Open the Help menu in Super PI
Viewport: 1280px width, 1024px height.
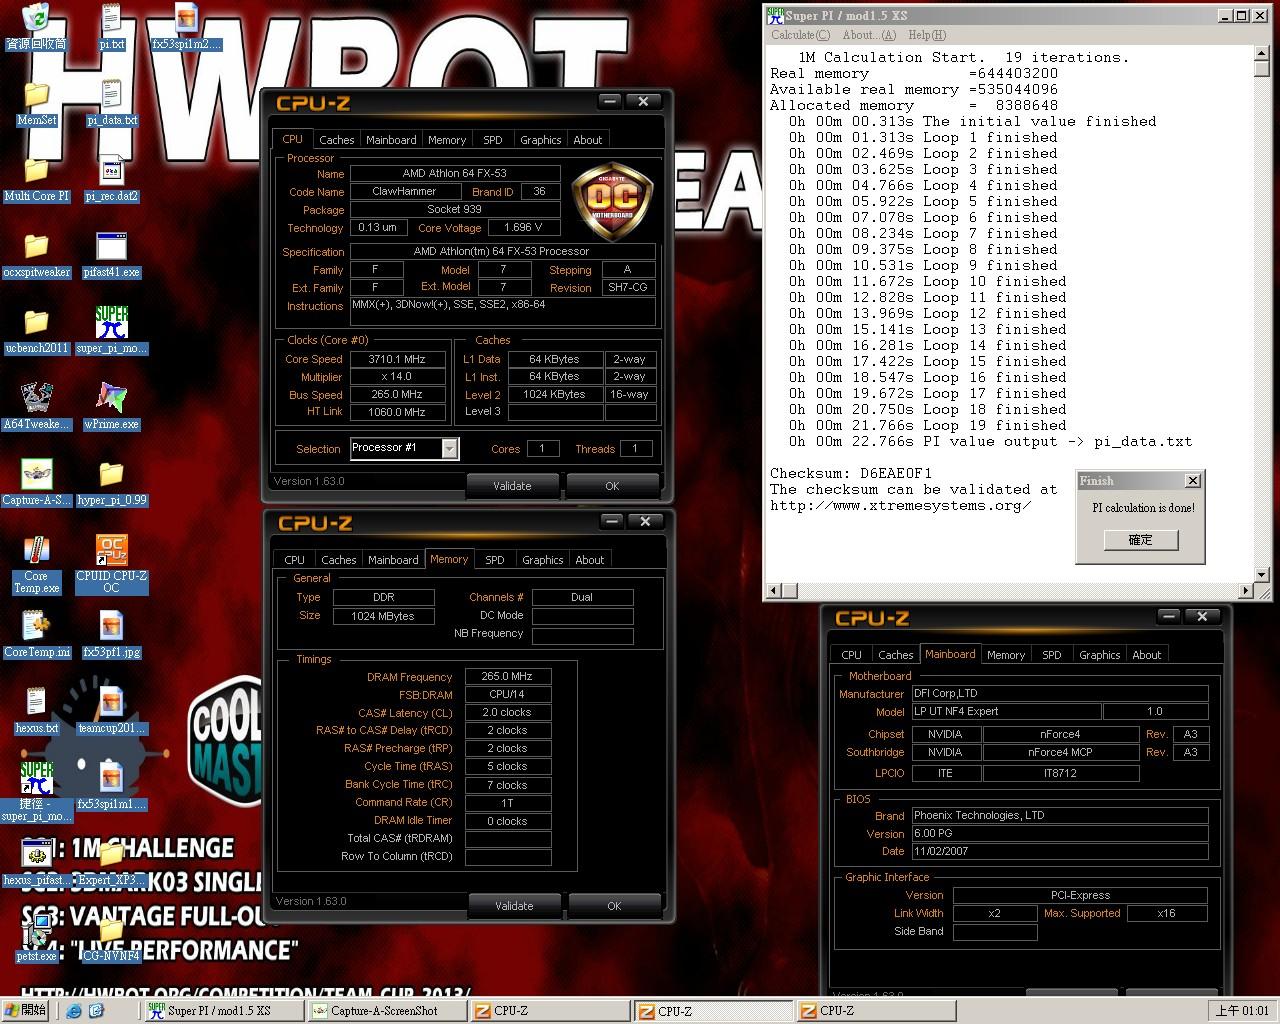coord(927,35)
